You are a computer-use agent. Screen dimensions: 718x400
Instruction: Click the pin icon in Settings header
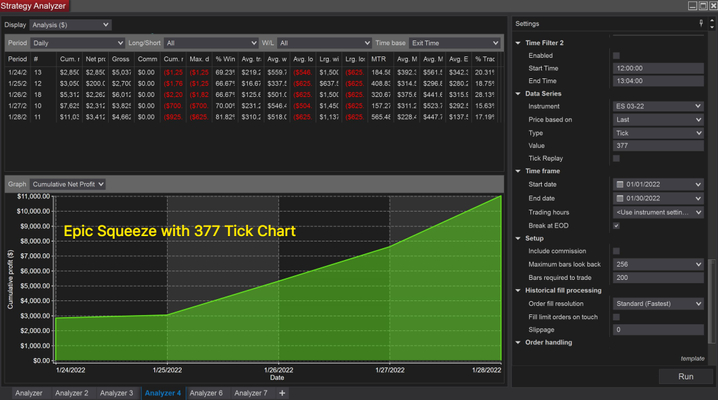pos(700,22)
